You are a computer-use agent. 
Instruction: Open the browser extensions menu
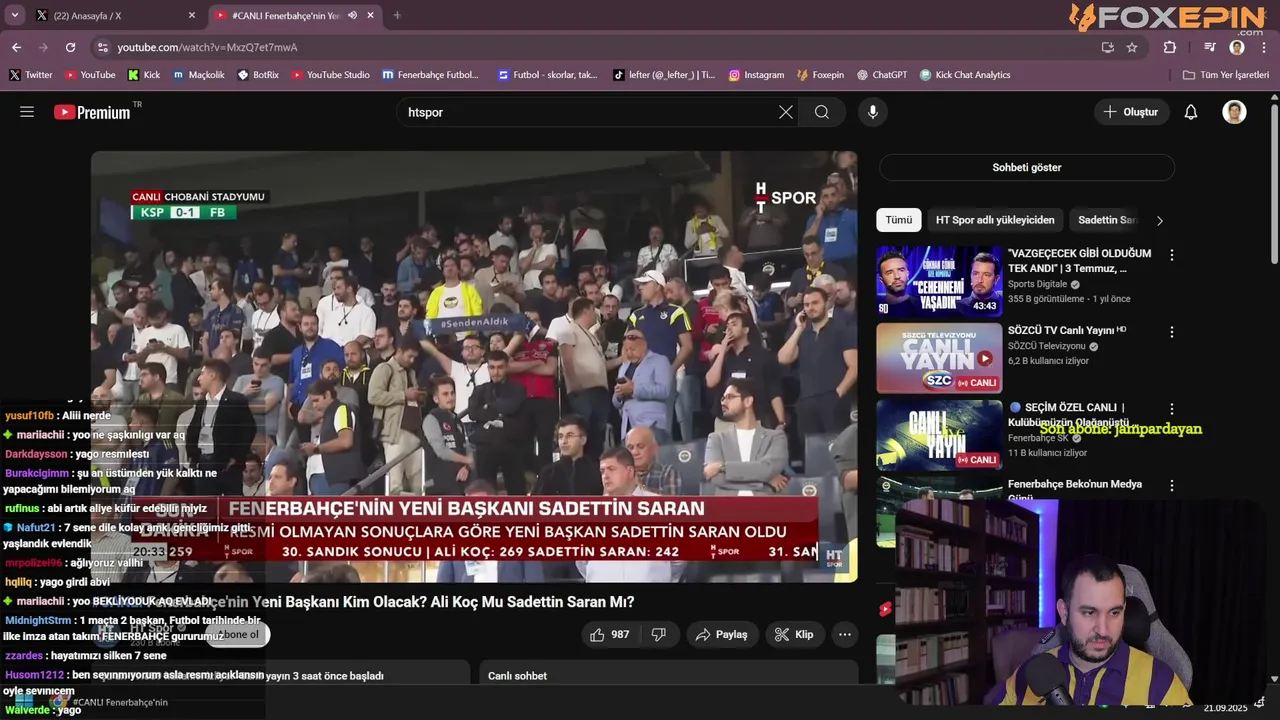coord(1170,47)
